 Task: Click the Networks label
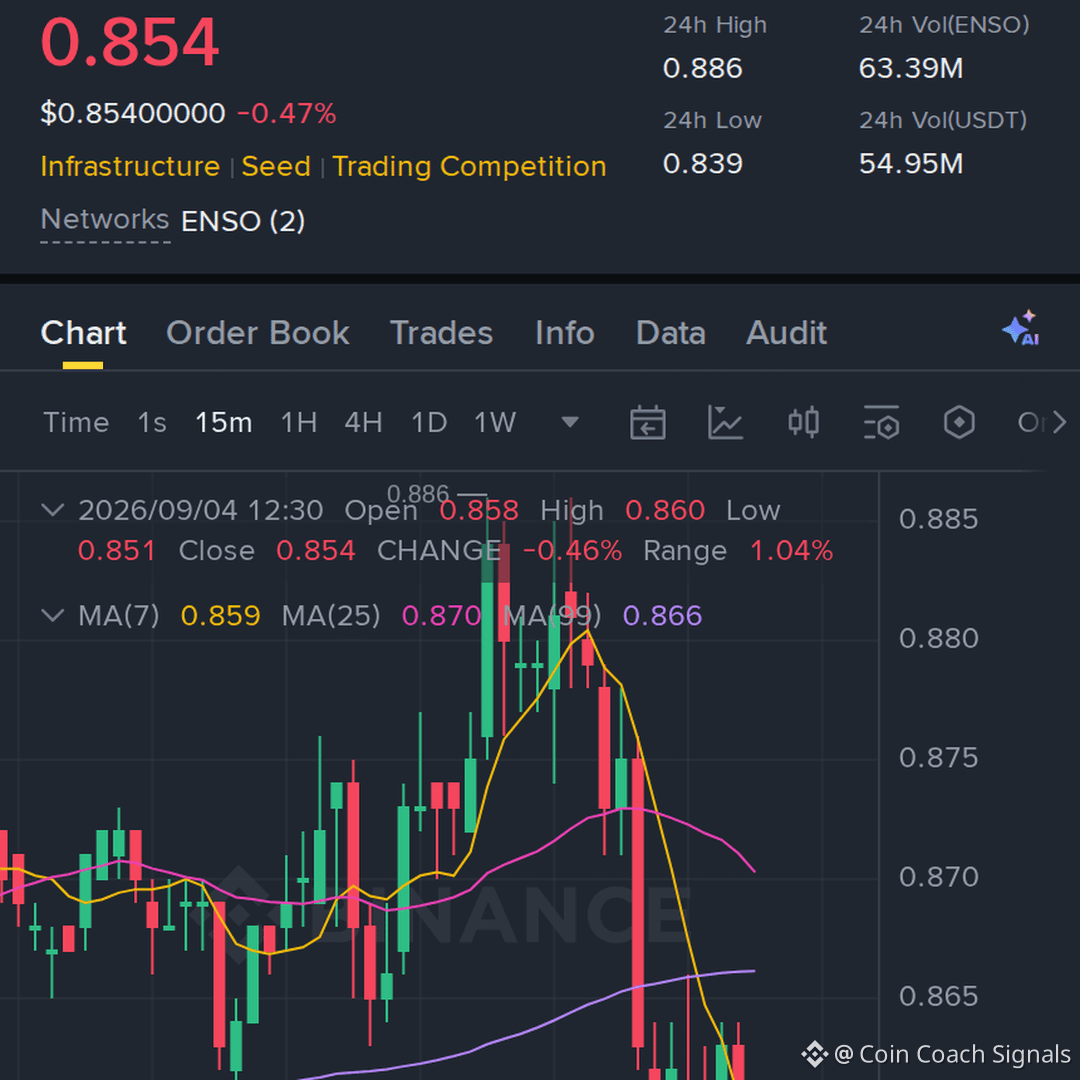pos(105,220)
